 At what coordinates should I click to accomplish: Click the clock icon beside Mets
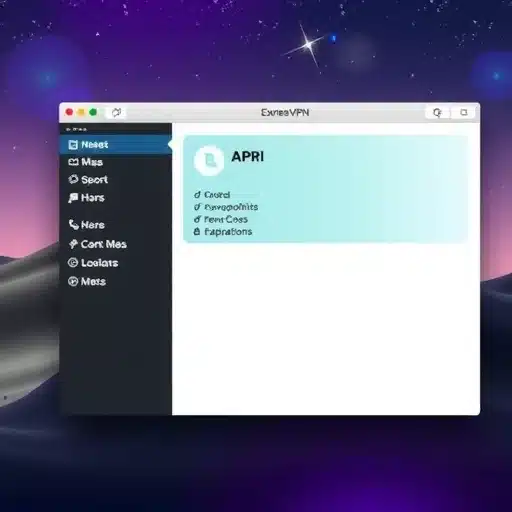coord(73,282)
